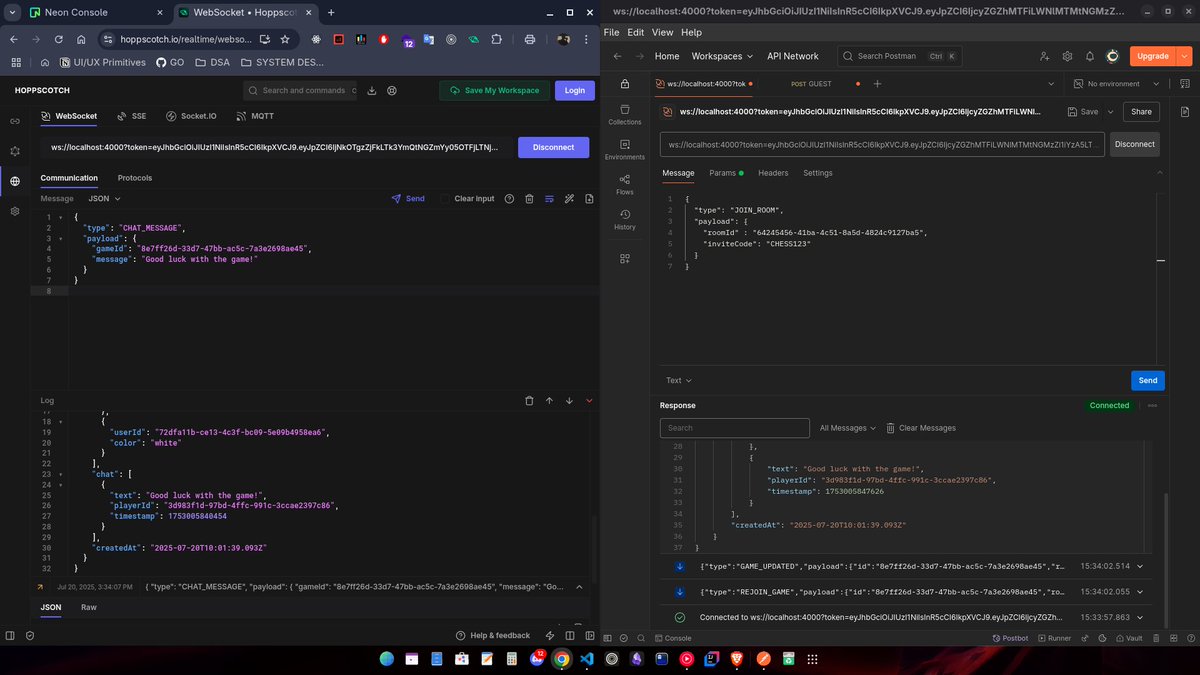Viewport: 1200px width, 675px height.
Task: Send the Hoppscotch WebSocket message
Action: [x=408, y=199]
